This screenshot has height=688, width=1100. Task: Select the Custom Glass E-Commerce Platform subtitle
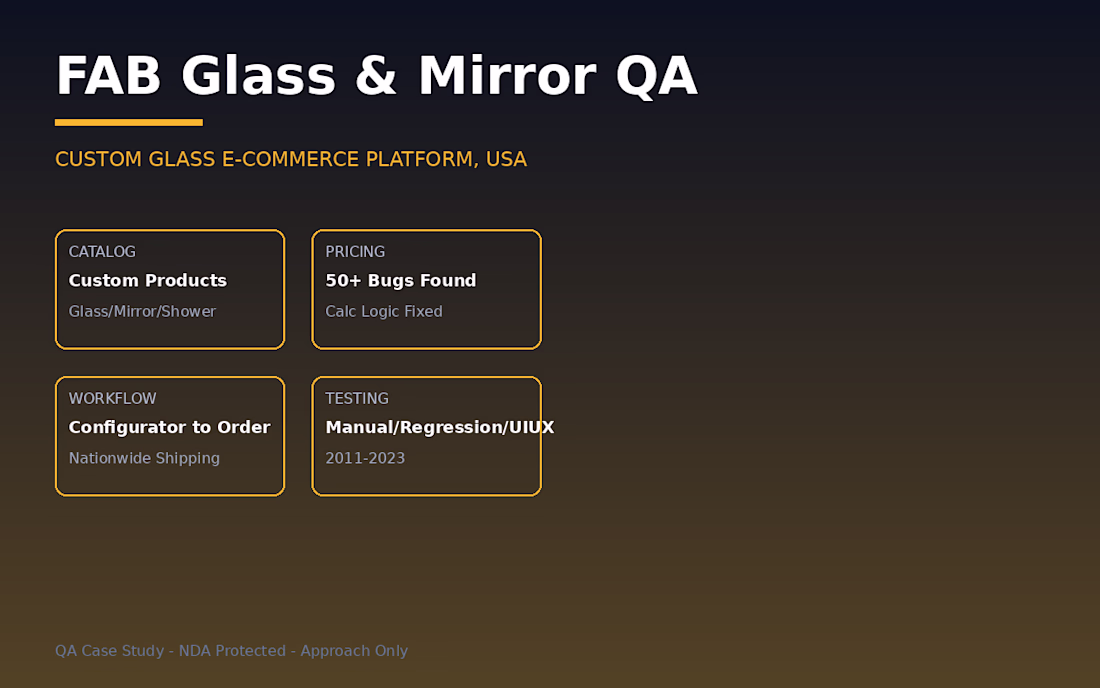point(290,159)
